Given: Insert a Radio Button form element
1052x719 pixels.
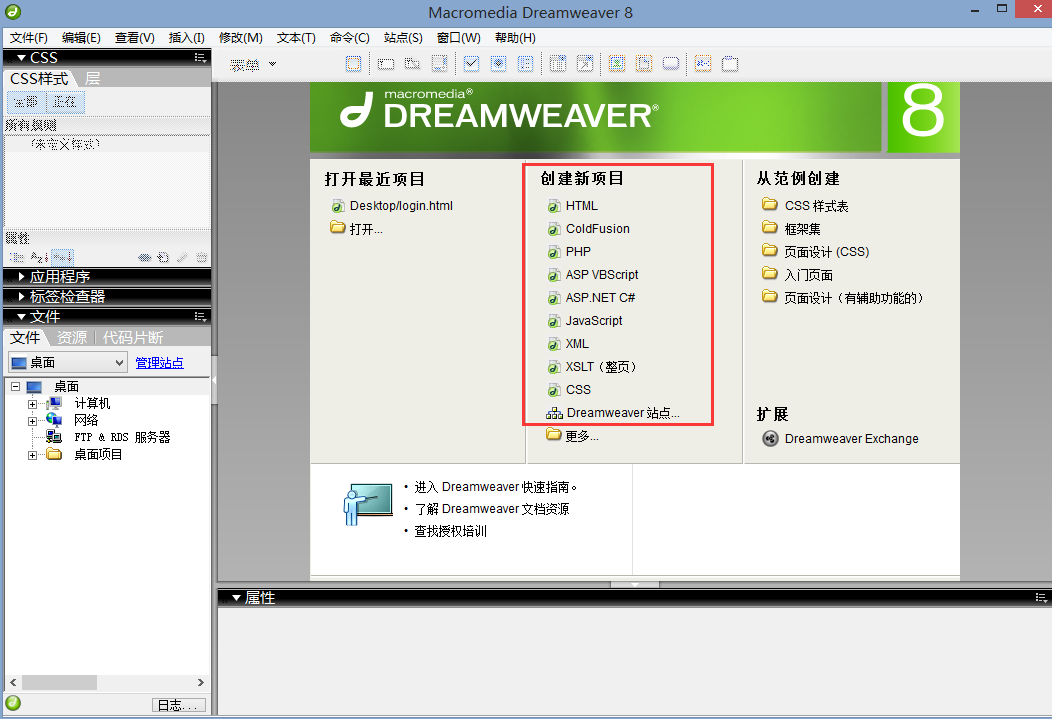Looking at the screenshot, I should [x=498, y=64].
